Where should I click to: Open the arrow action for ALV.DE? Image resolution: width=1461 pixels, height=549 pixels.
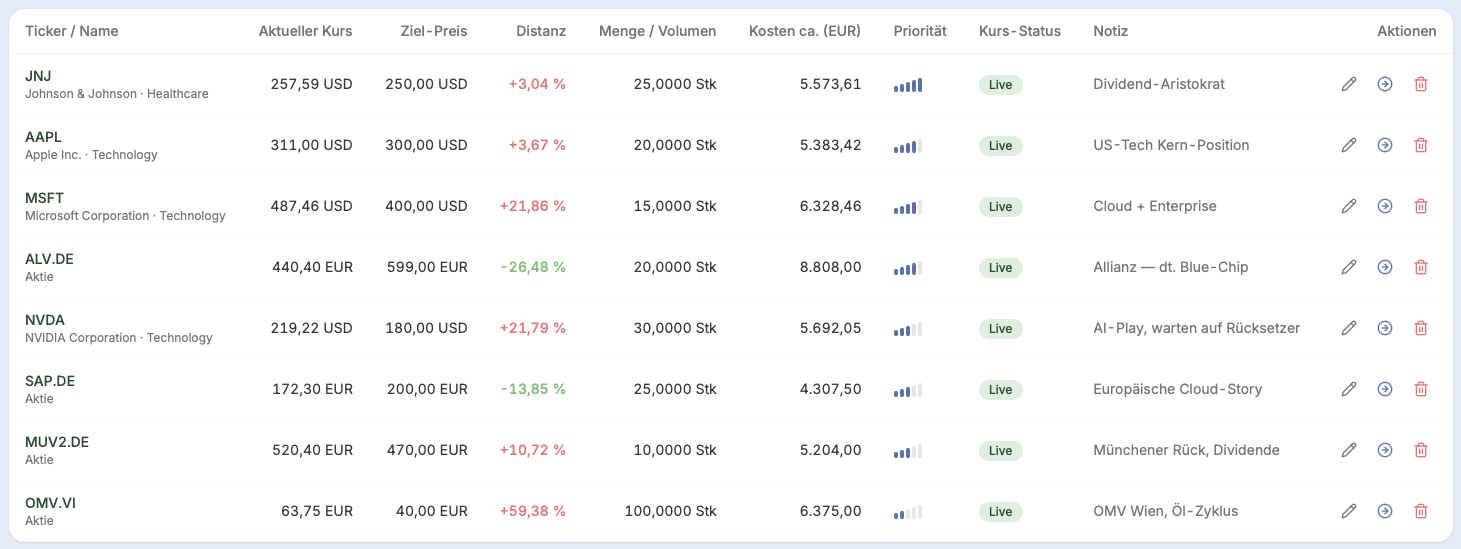pos(1385,268)
